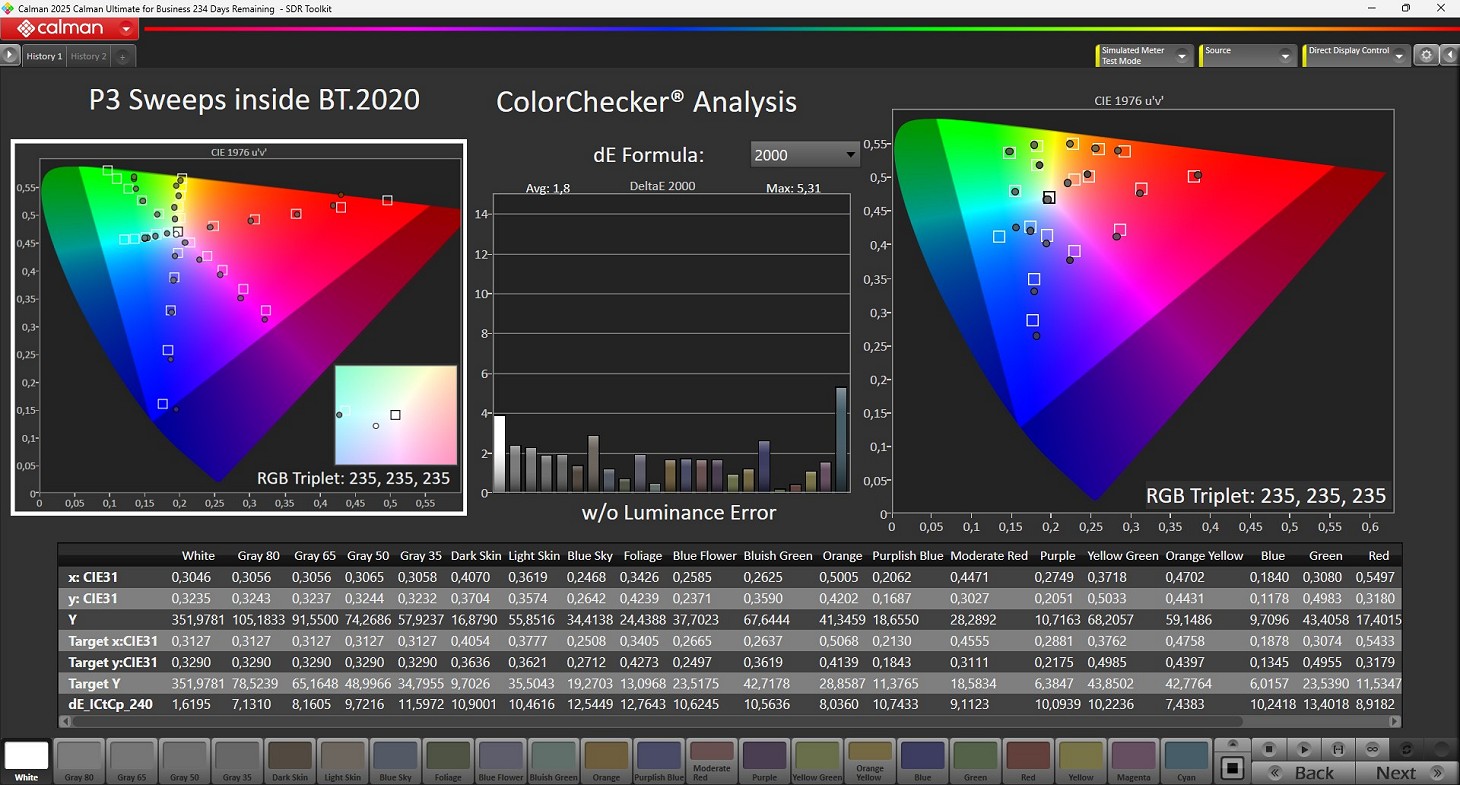The image size is (1460, 785).
Task: Select the Light Skin patch
Action: (342, 761)
